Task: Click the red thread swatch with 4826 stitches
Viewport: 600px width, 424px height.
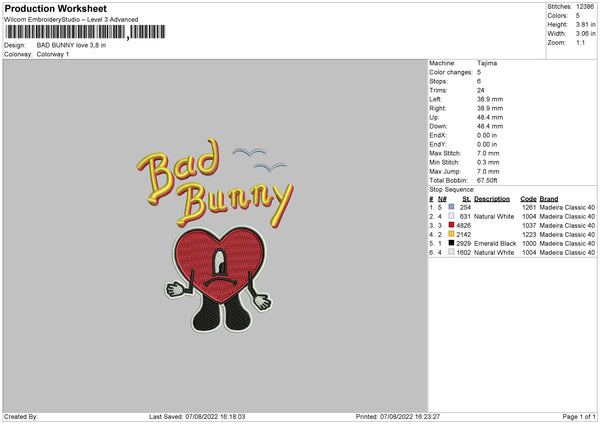Action: click(452, 225)
